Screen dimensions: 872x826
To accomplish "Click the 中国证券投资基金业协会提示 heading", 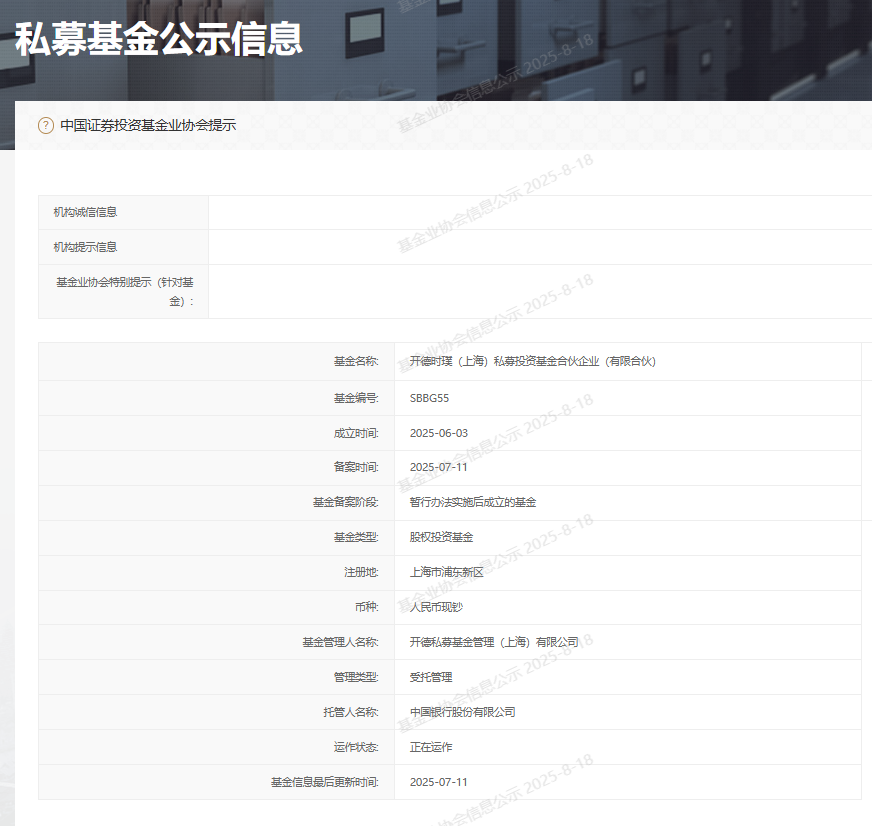I will 148,126.
